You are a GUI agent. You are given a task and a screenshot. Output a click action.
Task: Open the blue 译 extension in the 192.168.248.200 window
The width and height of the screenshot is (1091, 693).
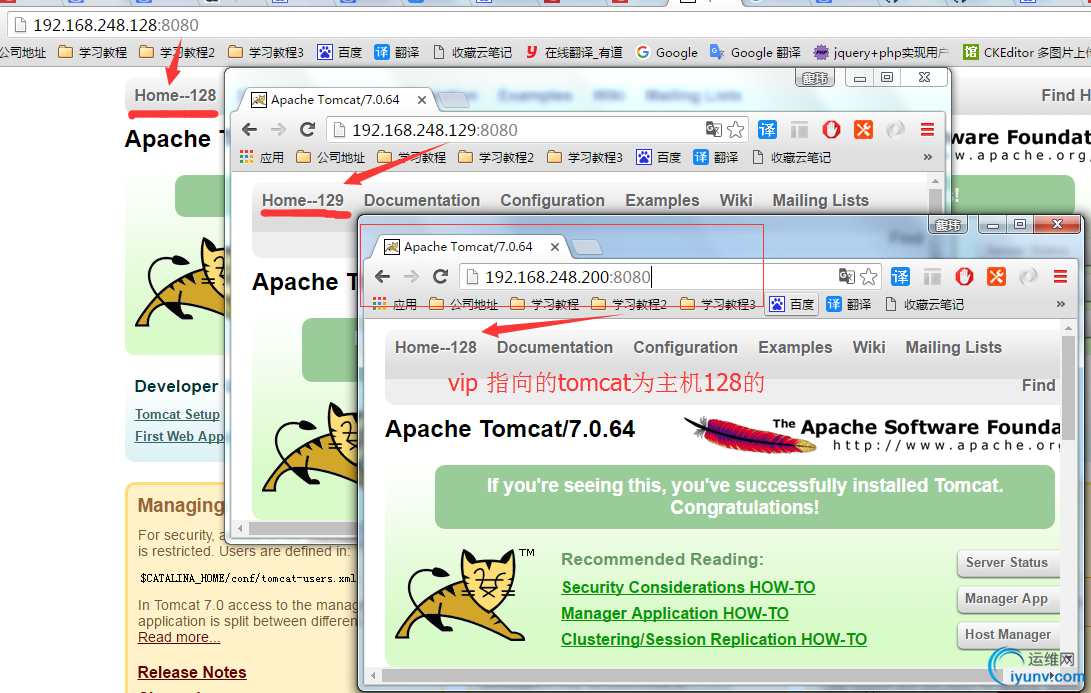coord(900,276)
